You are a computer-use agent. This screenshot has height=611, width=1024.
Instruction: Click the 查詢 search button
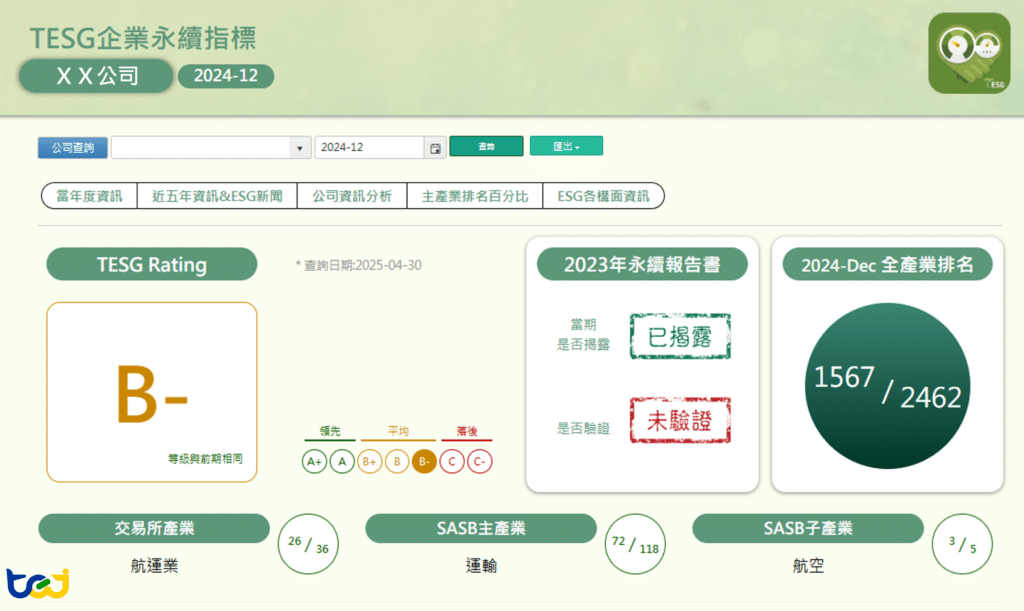coord(486,146)
